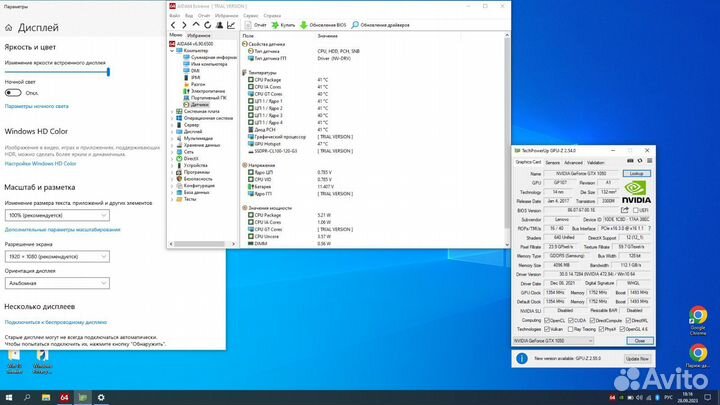720x405 pixels.
Task: Click the Bus Interface question mark in GPU-Z
Action: [x=649, y=228]
